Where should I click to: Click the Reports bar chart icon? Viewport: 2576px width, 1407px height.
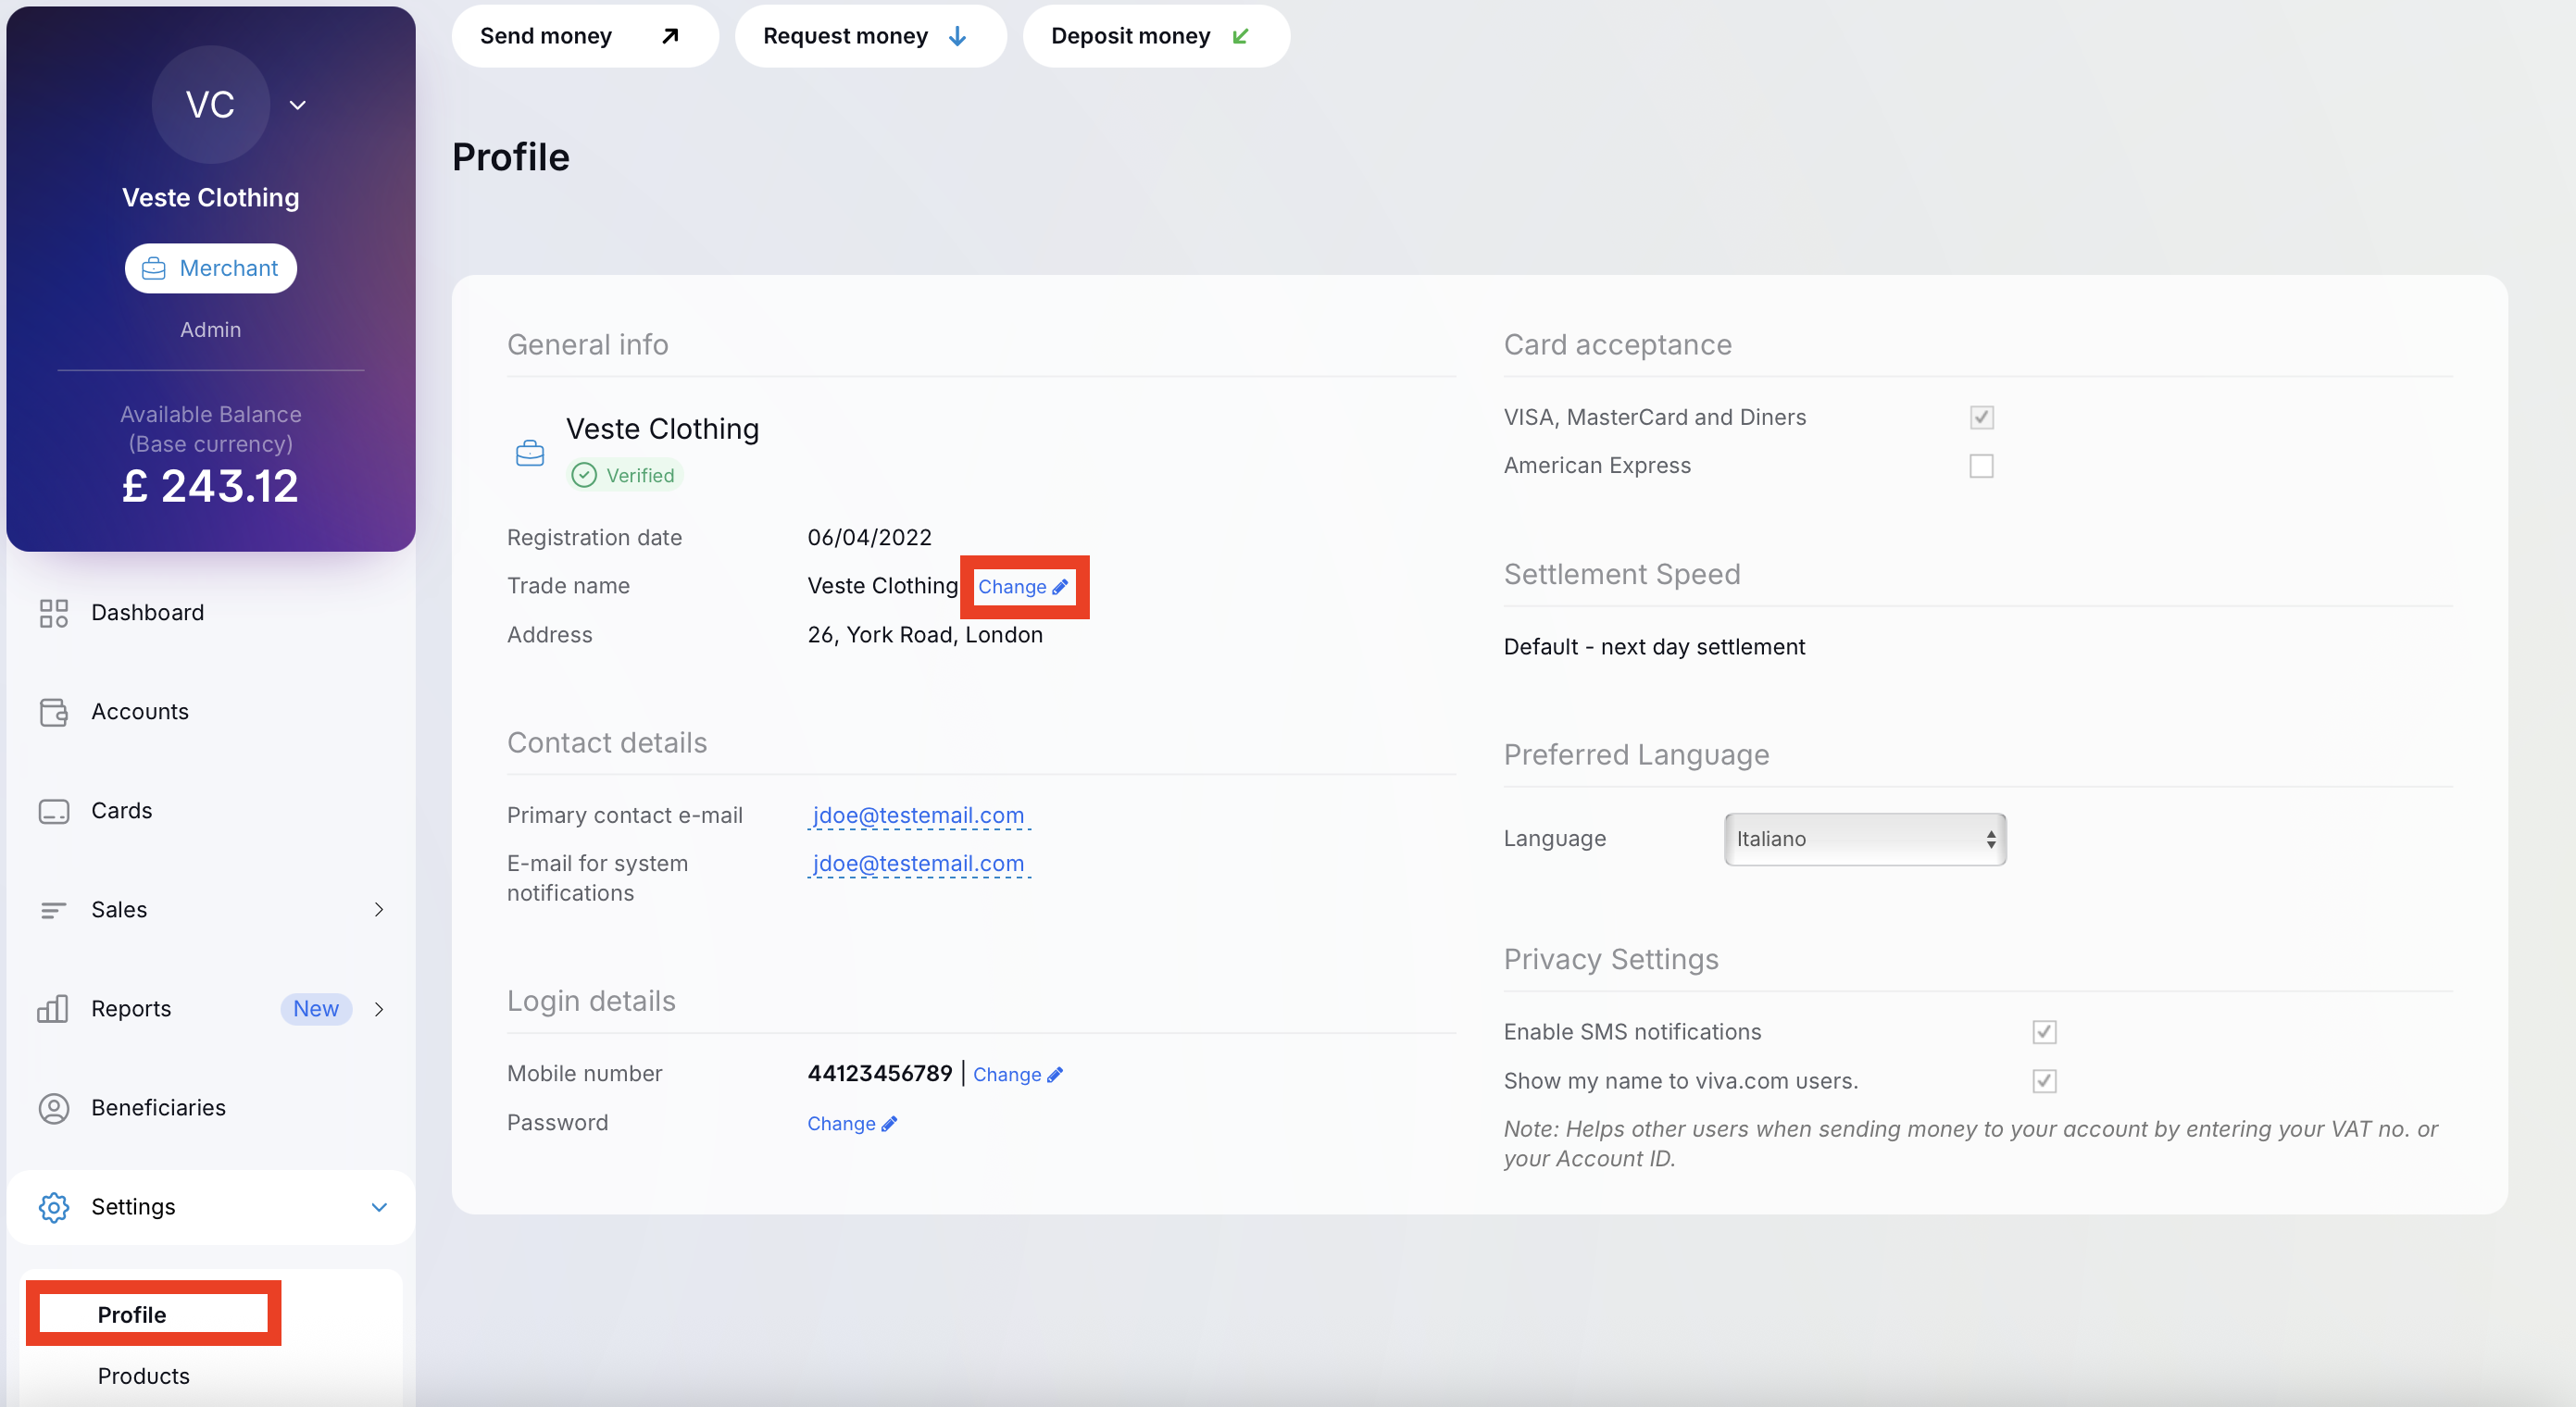[x=53, y=1009]
